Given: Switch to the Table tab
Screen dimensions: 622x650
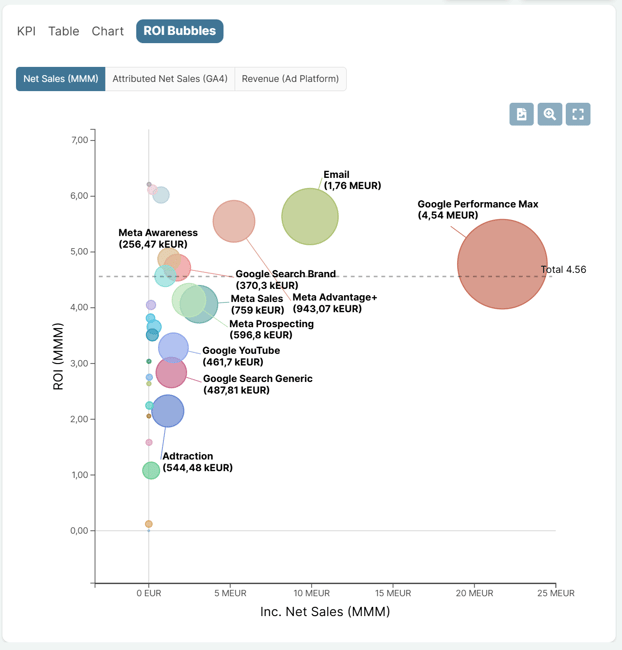Looking at the screenshot, I should [63, 31].
